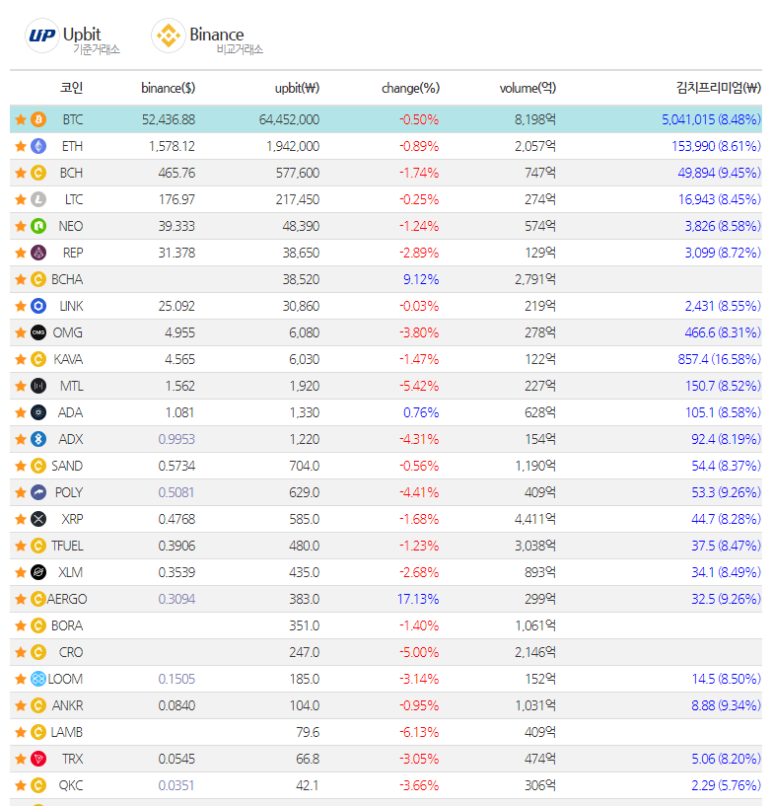Click the REP coin icon
773x806 pixels.
[39, 253]
